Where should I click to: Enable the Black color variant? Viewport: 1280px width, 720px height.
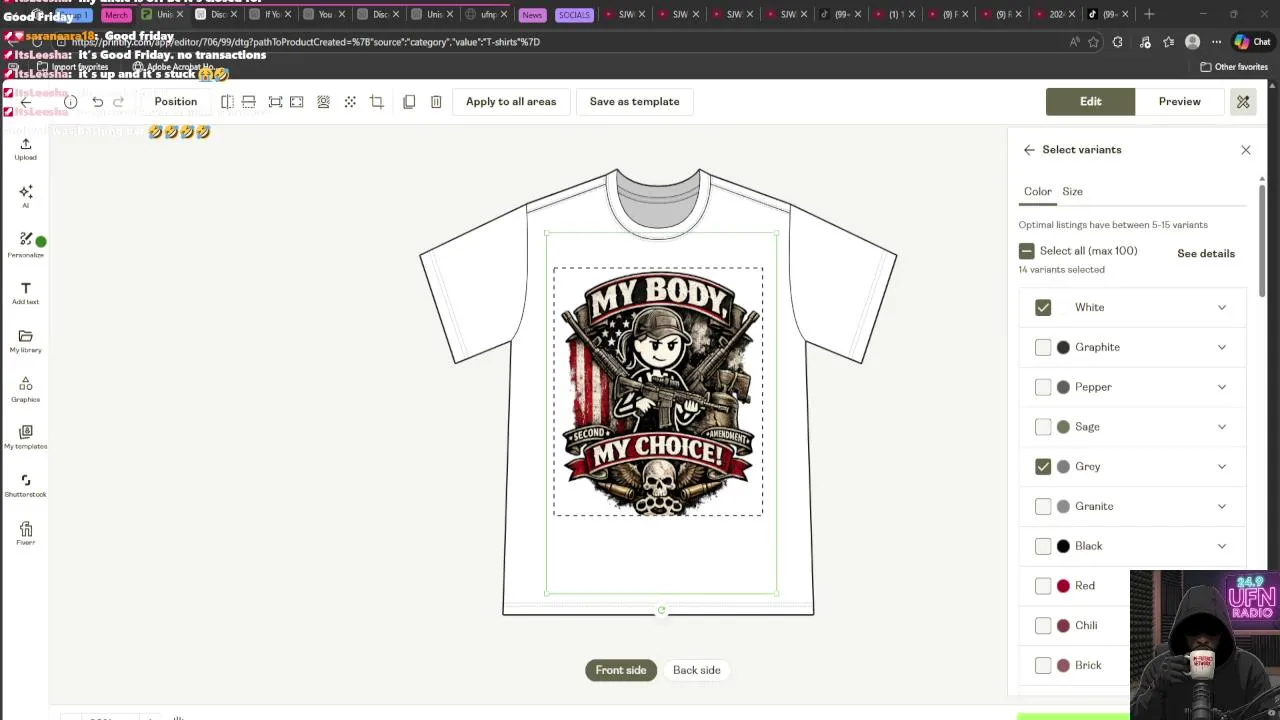tap(1043, 546)
